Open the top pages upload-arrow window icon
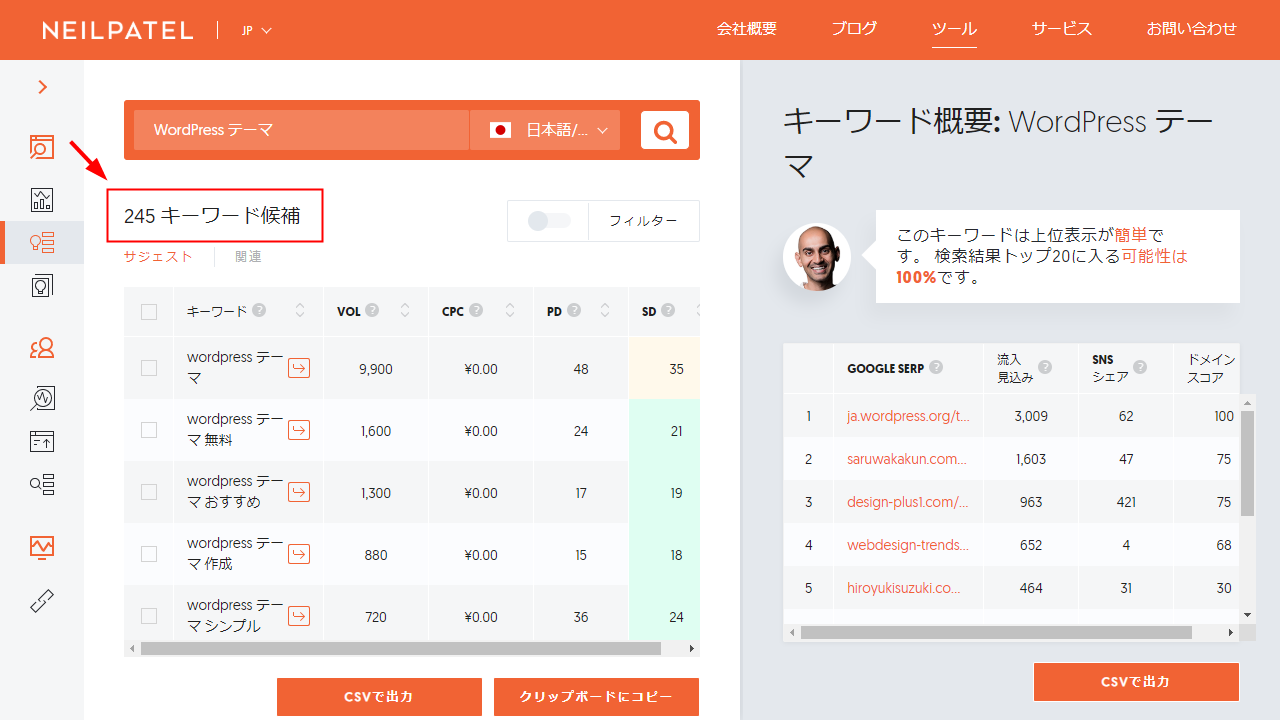The width and height of the screenshot is (1280, 720). coord(42,441)
